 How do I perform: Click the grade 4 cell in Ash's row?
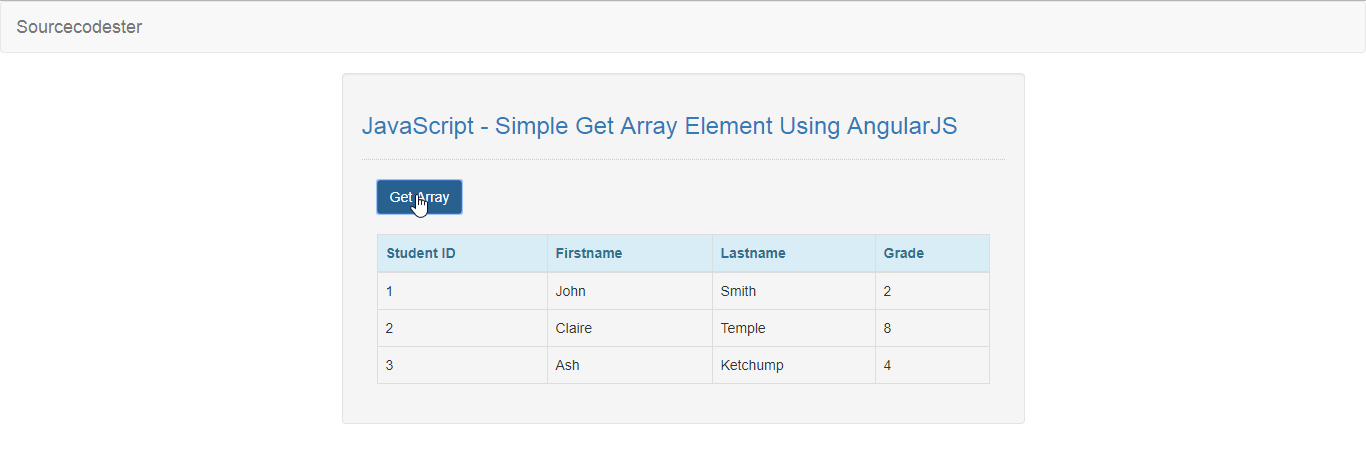(x=932, y=365)
